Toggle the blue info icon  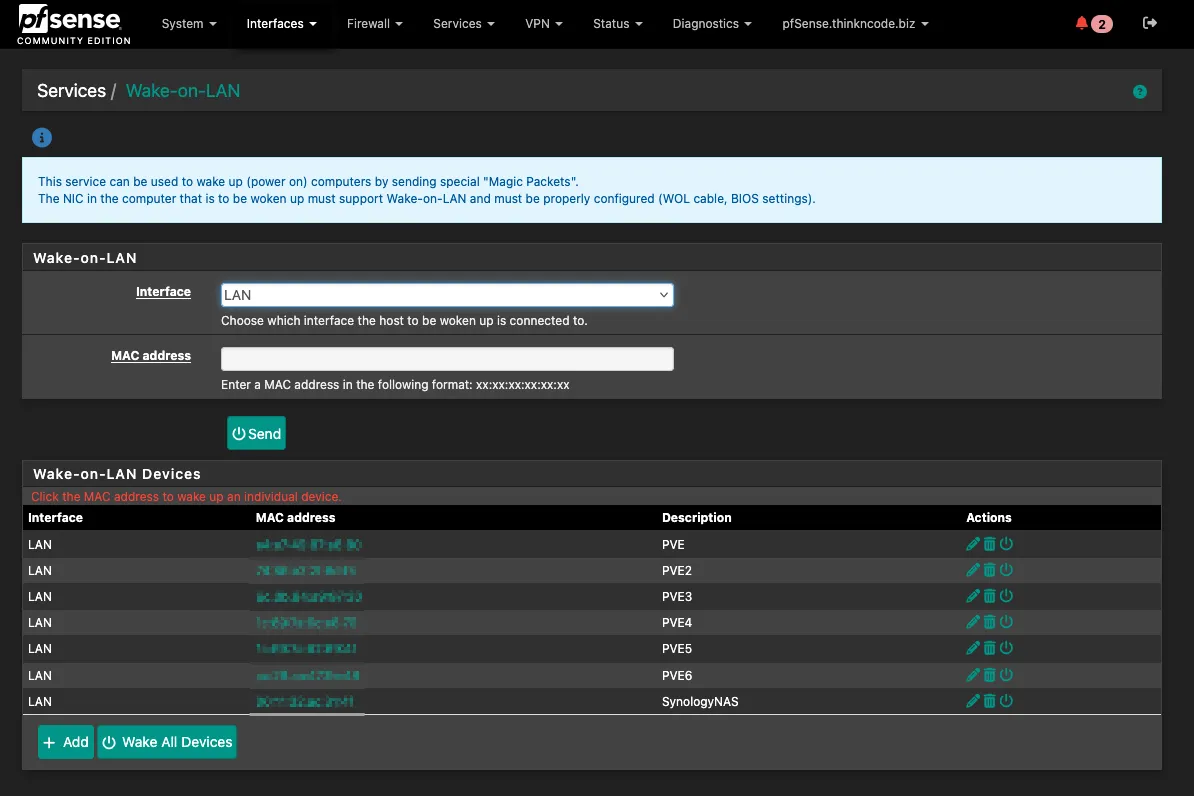click(41, 138)
